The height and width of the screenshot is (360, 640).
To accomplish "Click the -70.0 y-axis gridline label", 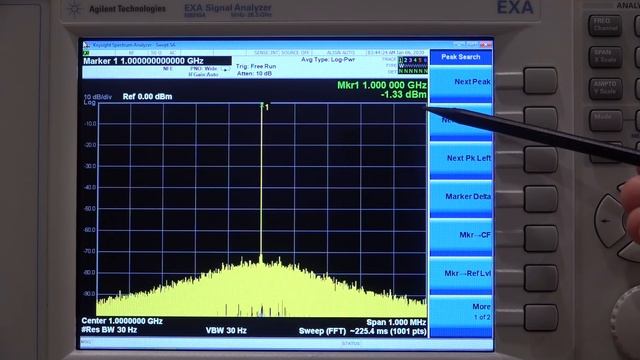I will [x=90, y=251].
